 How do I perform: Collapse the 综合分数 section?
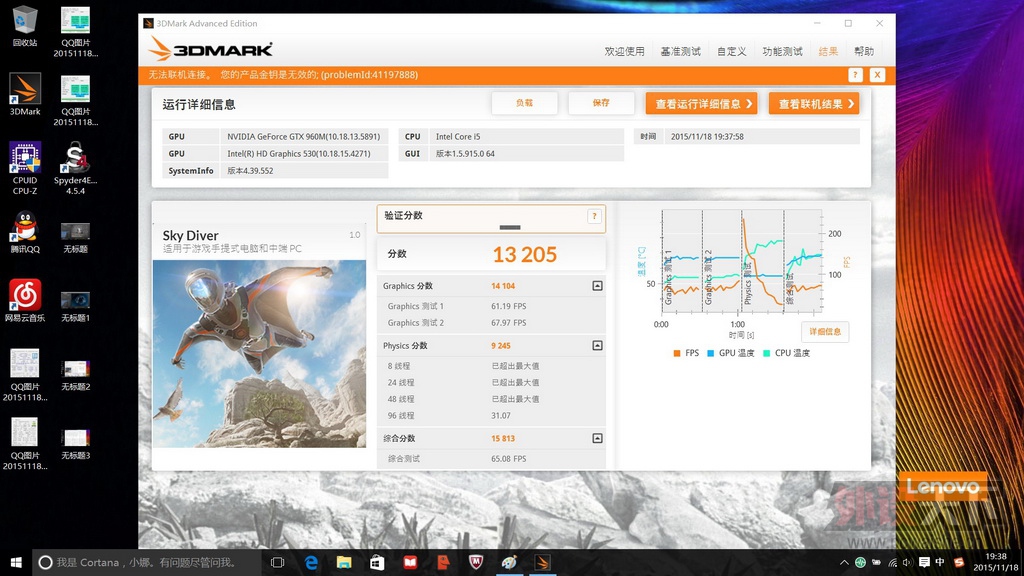tap(597, 438)
